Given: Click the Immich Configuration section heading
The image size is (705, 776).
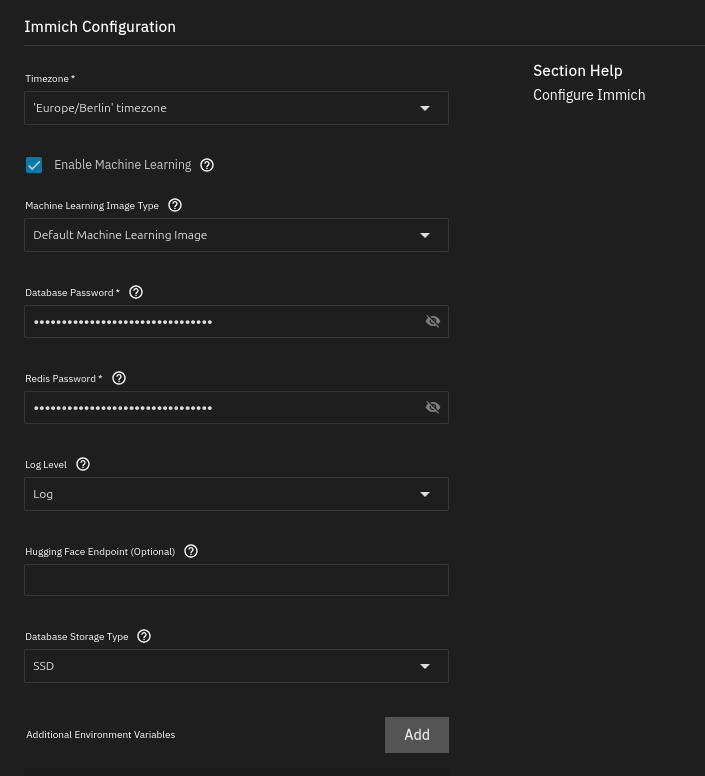Looking at the screenshot, I should click(100, 27).
